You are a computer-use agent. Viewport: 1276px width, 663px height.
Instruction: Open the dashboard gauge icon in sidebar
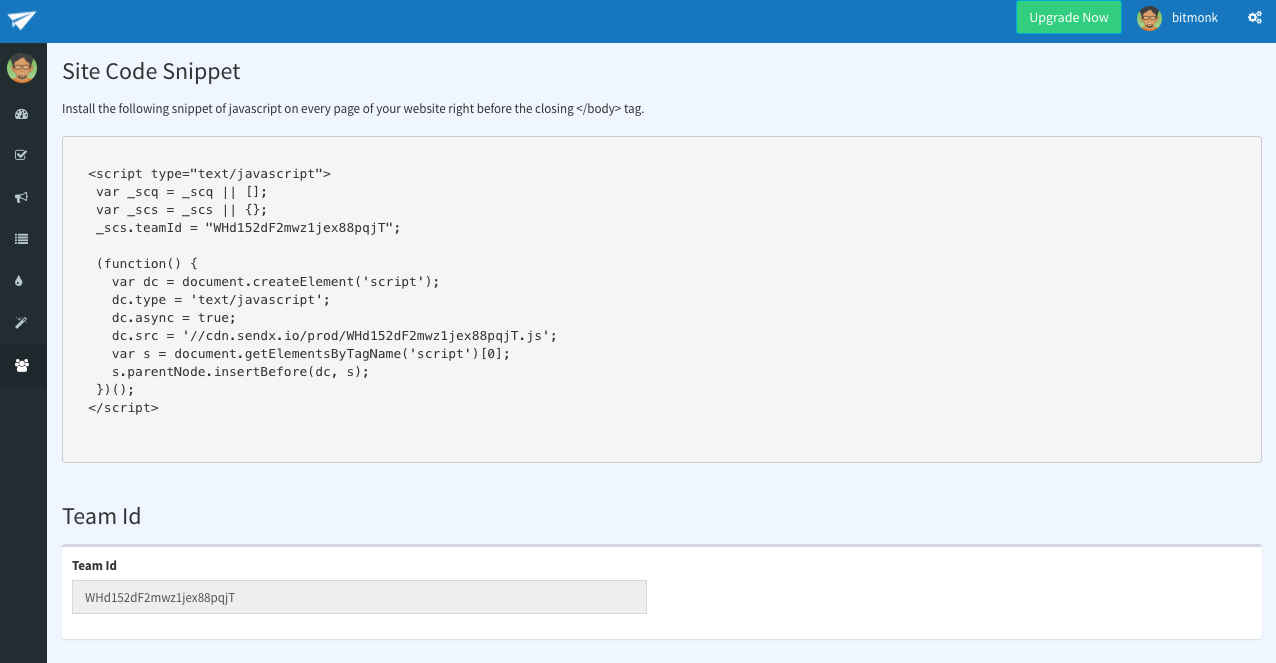tap(21, 113)
